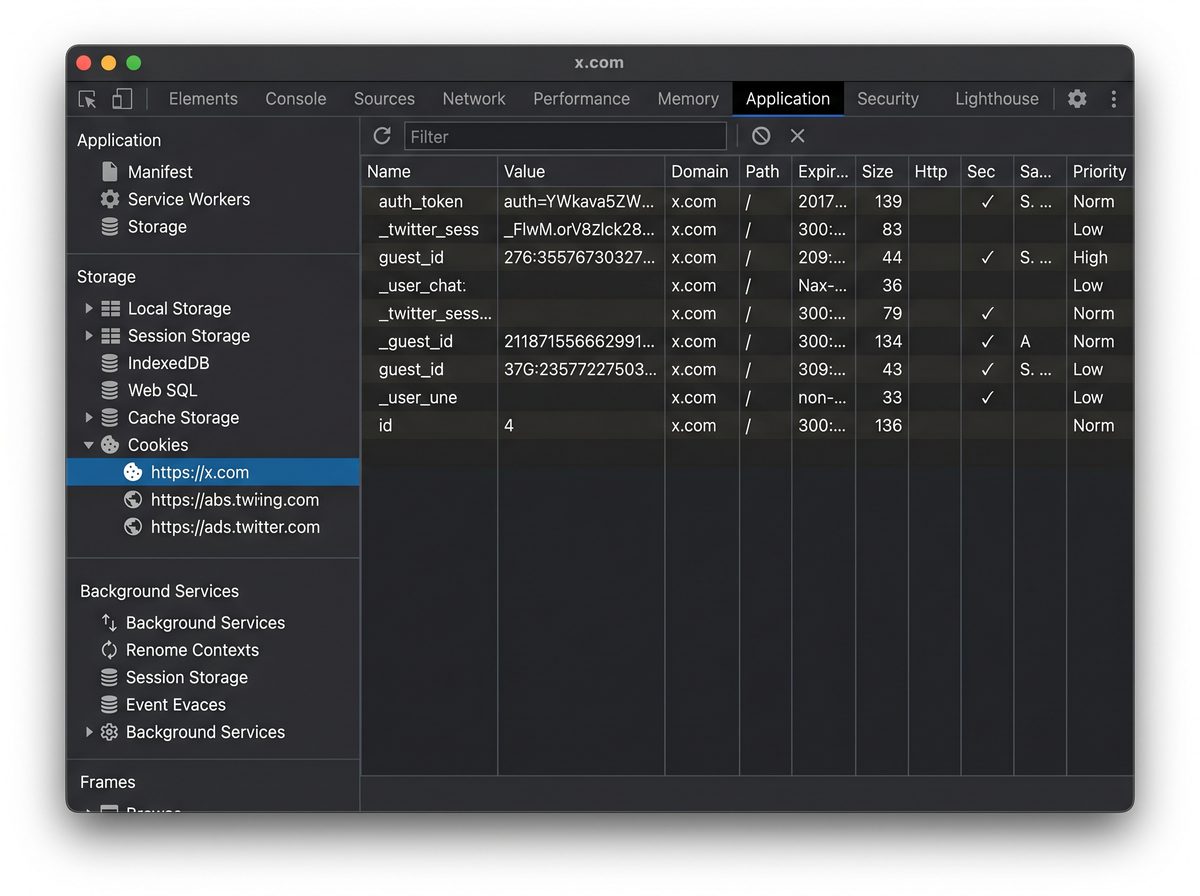The image size is (1200, 896).
Task: Refresh the cookies table
Action: (x=382, y=136)
